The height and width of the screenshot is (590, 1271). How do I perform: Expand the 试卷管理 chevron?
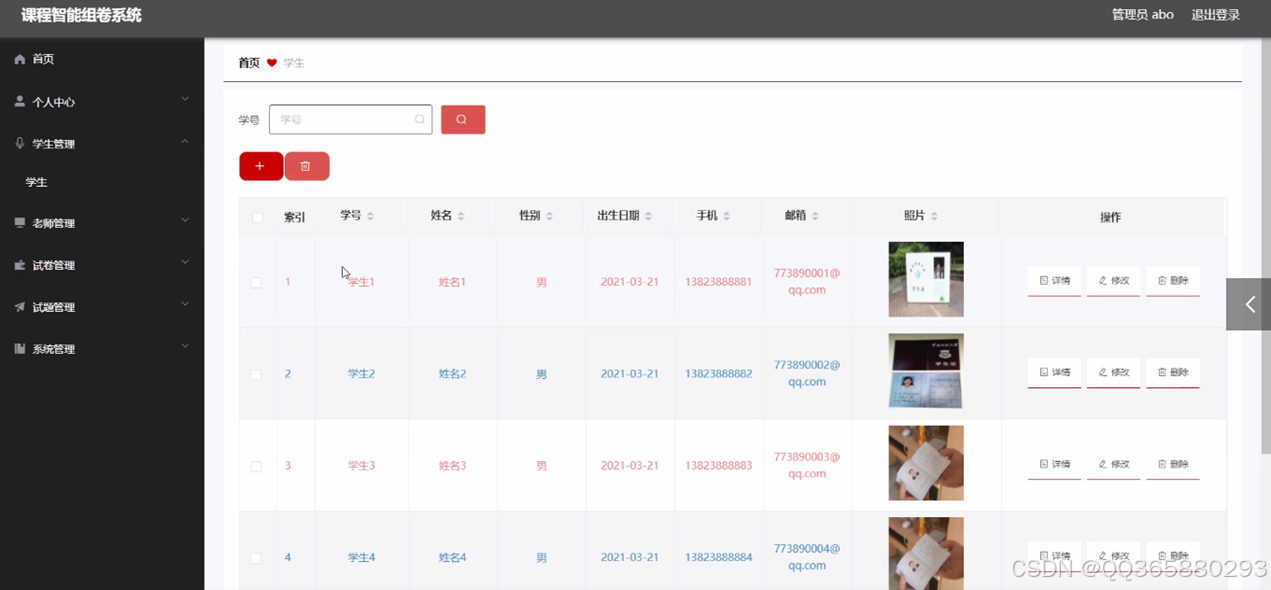(x=185, y=262)
